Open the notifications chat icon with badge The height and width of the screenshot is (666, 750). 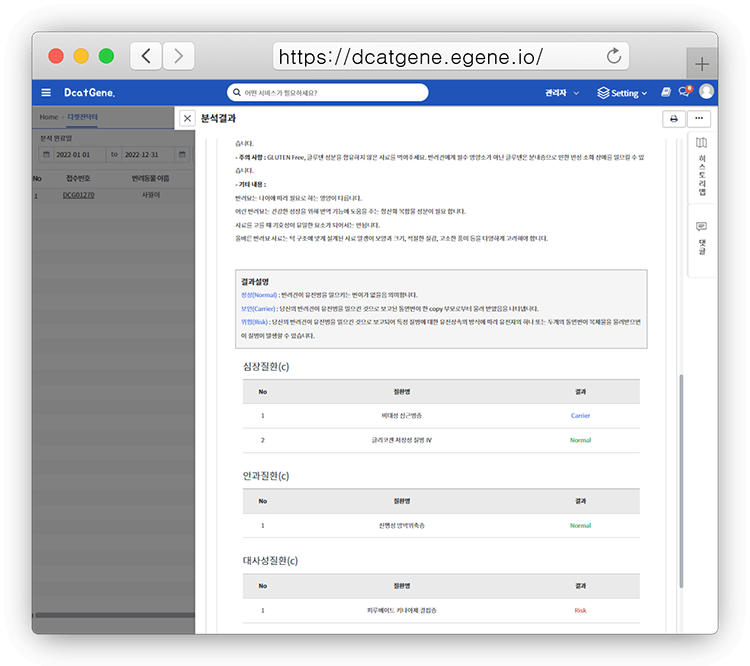click(x=685, y=92)
